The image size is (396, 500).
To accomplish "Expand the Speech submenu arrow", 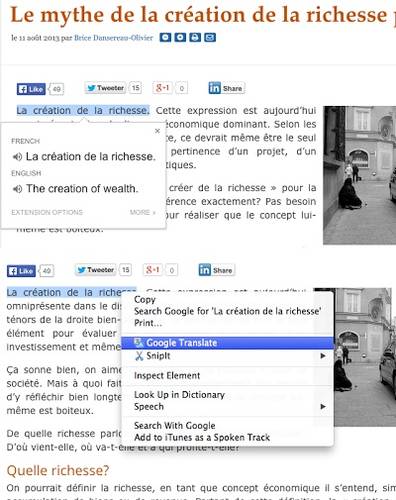I will 322,407.
